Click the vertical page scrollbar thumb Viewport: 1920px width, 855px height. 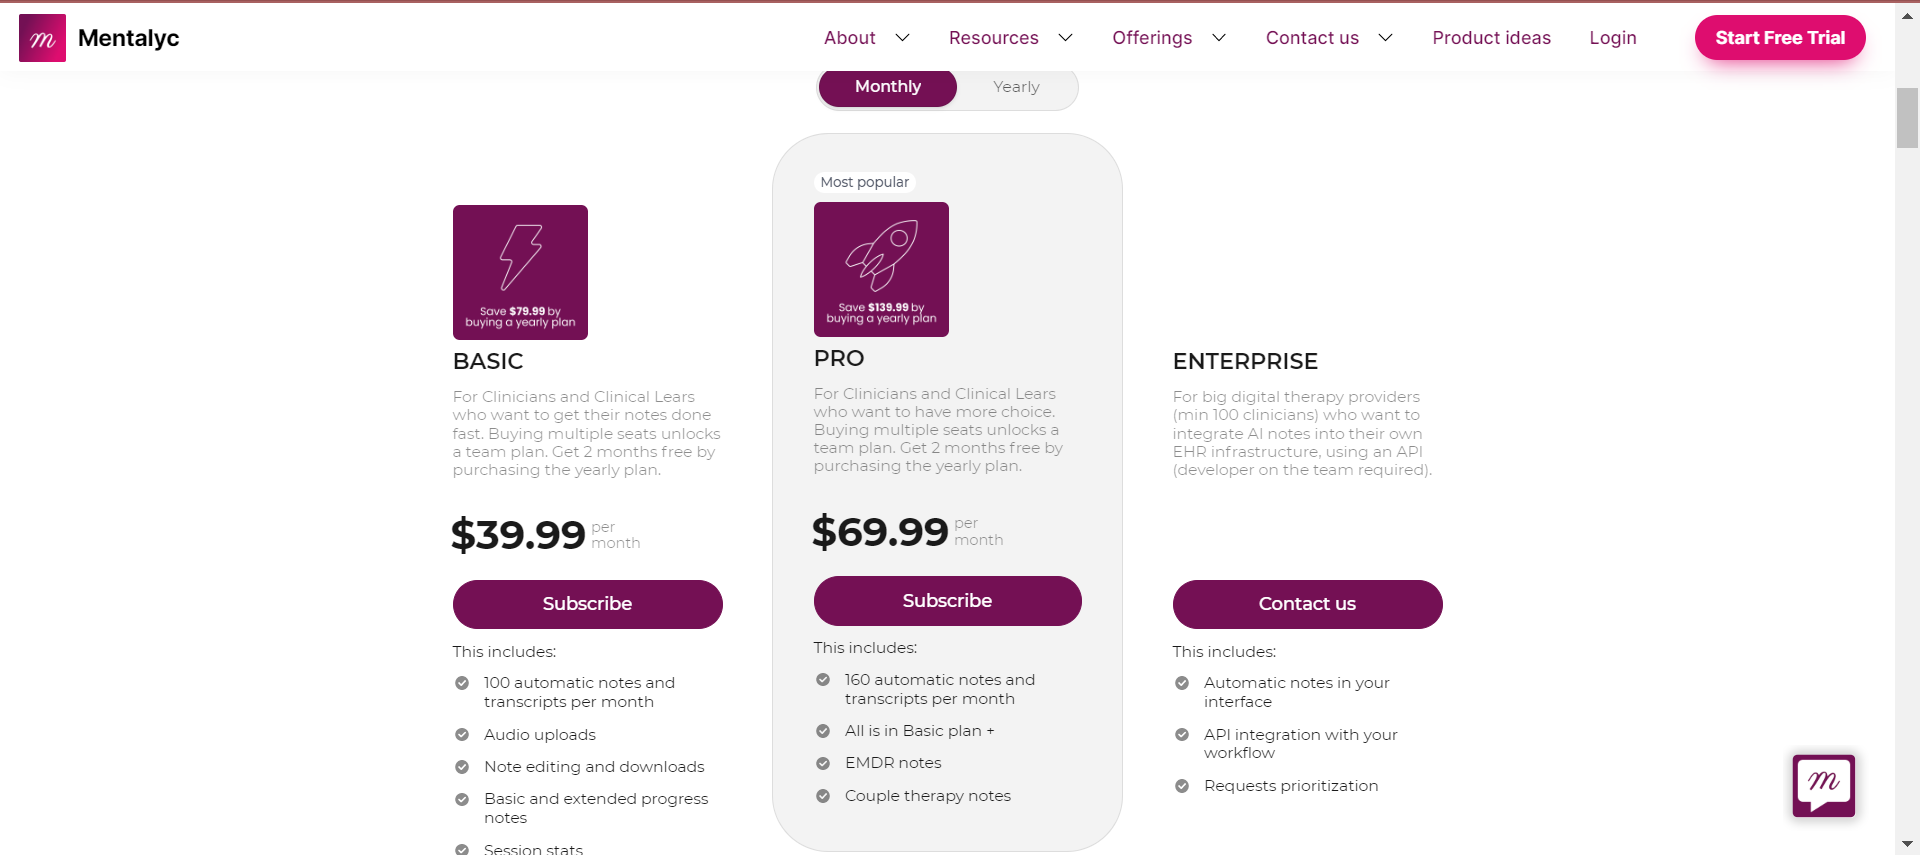tap(1907, 118)
